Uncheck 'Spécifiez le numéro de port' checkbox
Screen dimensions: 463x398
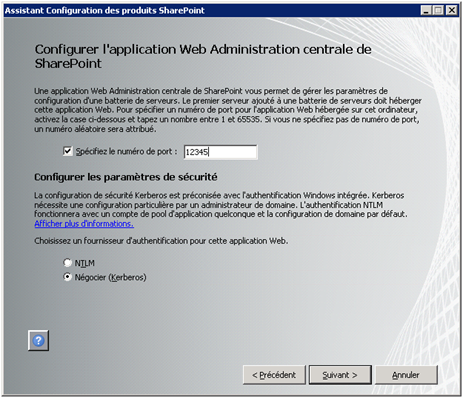point(68,151)
